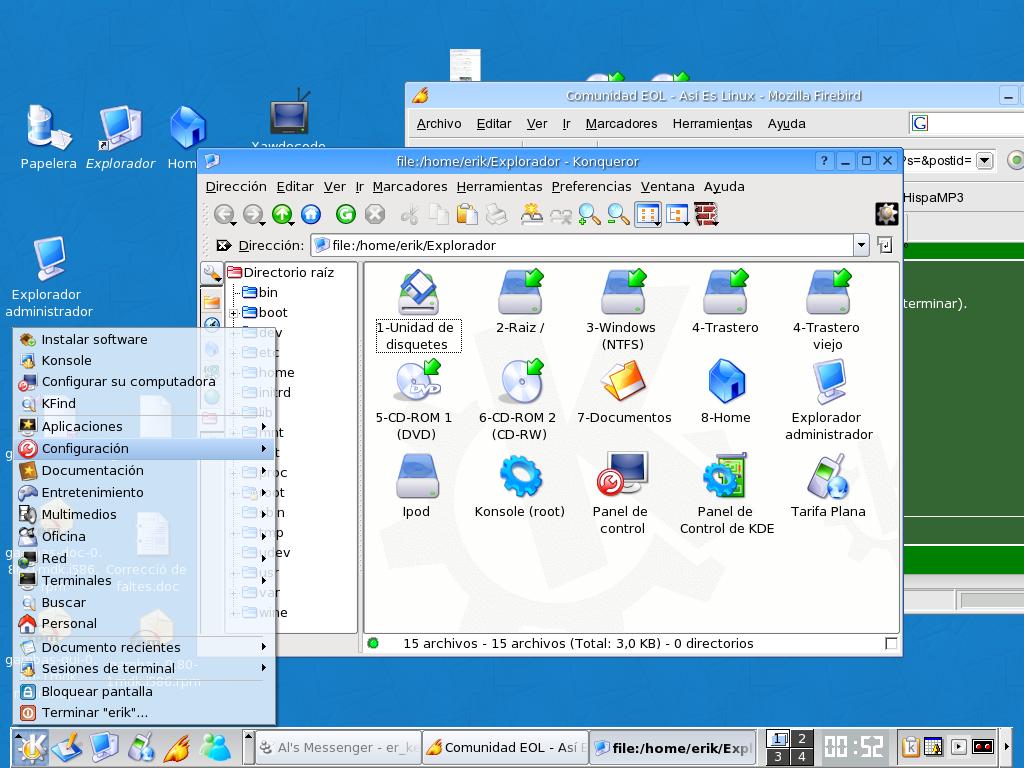Image resolution: width=1024 pixels, height=768 pixels.
Task: Switch to virtual desktop 2 in pager
Action: 801,740
